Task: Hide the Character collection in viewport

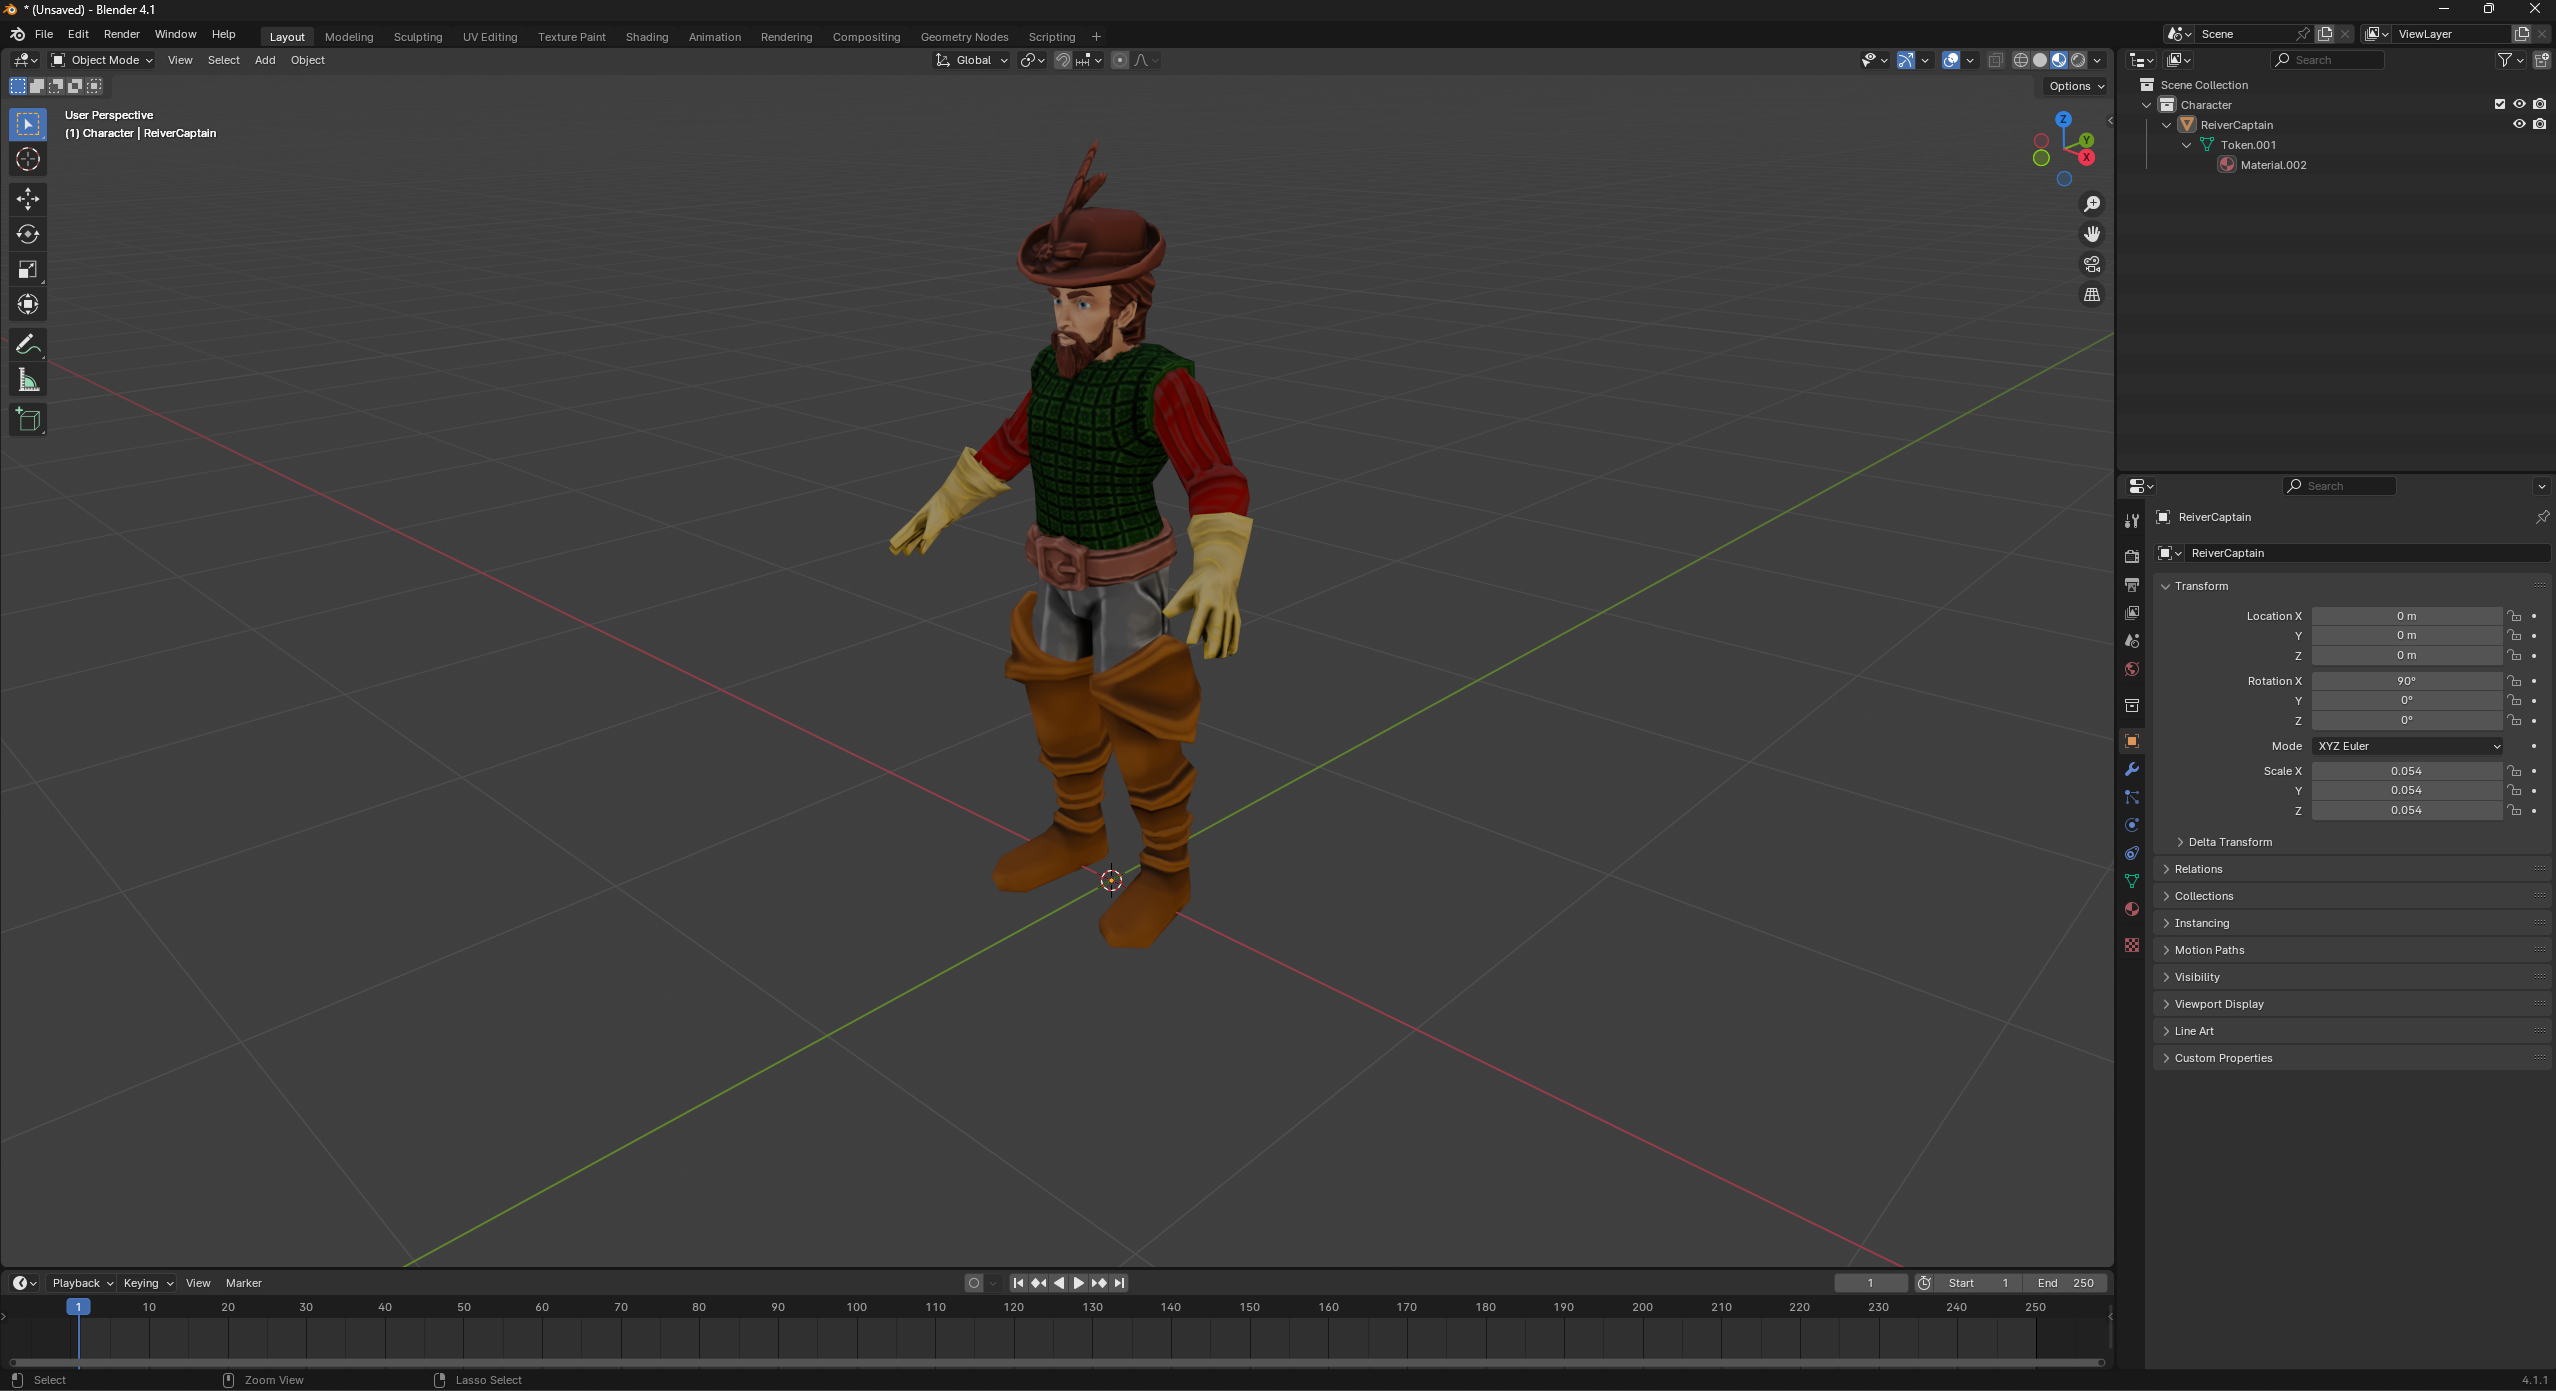Action: click(2519, 104)
